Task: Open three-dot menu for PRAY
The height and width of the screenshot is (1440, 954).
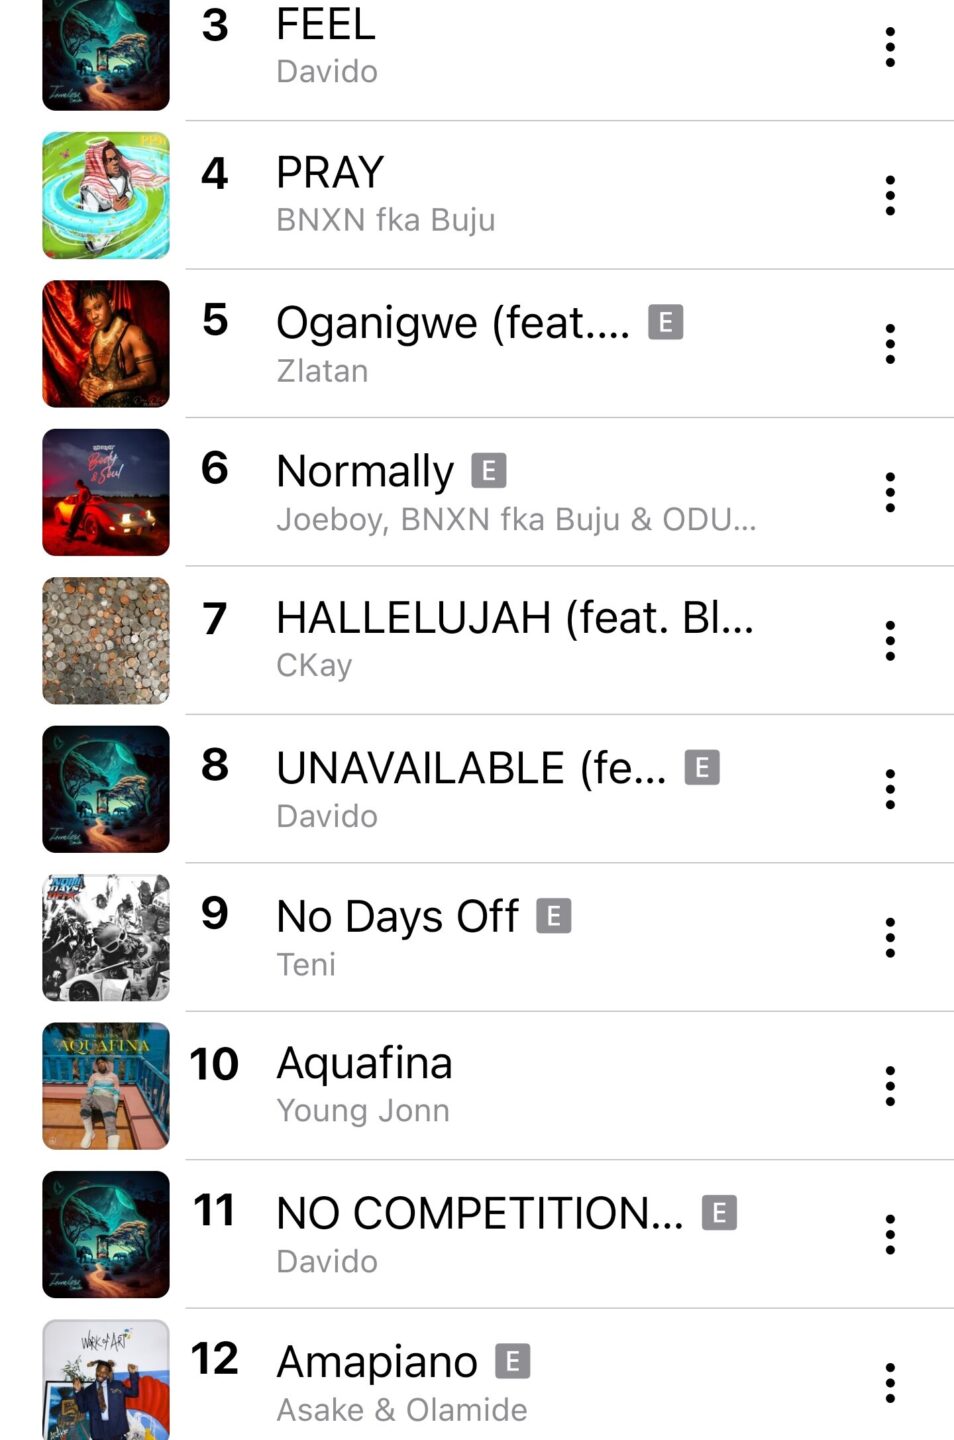Action: click(889, 195)
